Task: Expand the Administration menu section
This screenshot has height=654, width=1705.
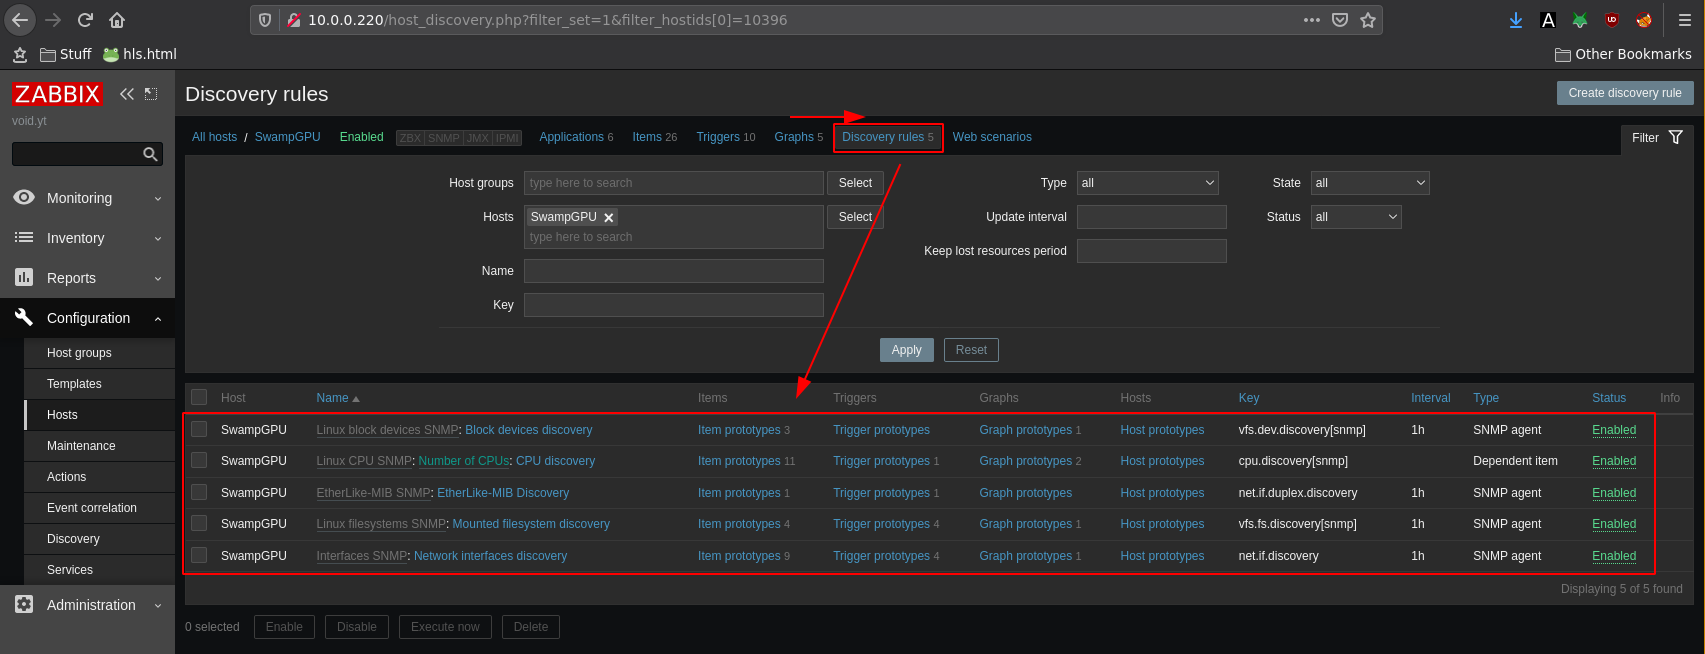Action: [x=87, y=605]
